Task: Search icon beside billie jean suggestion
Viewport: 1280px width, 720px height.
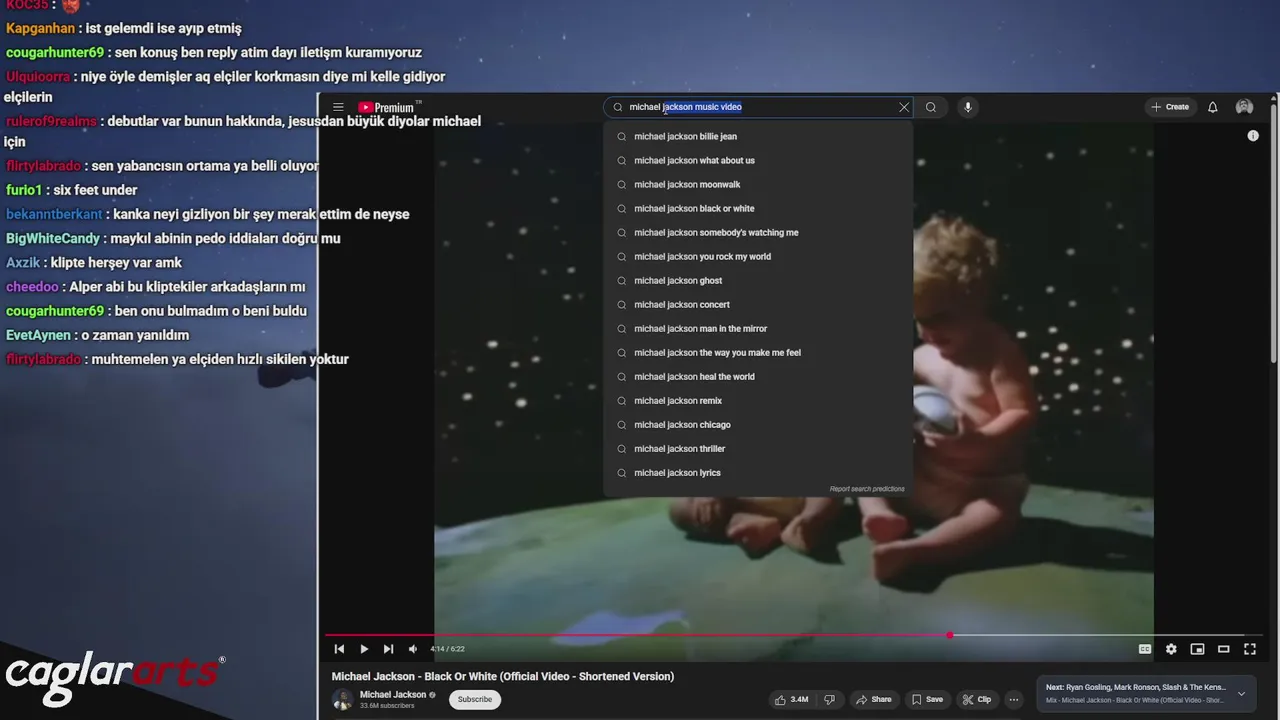Action: pos(622,136)
